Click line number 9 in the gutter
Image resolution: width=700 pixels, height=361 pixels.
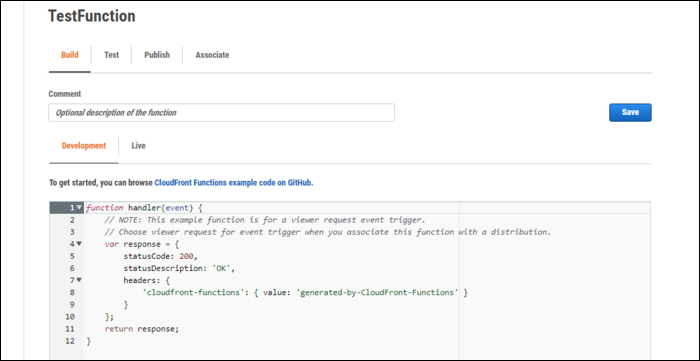[x=72, y=304]
